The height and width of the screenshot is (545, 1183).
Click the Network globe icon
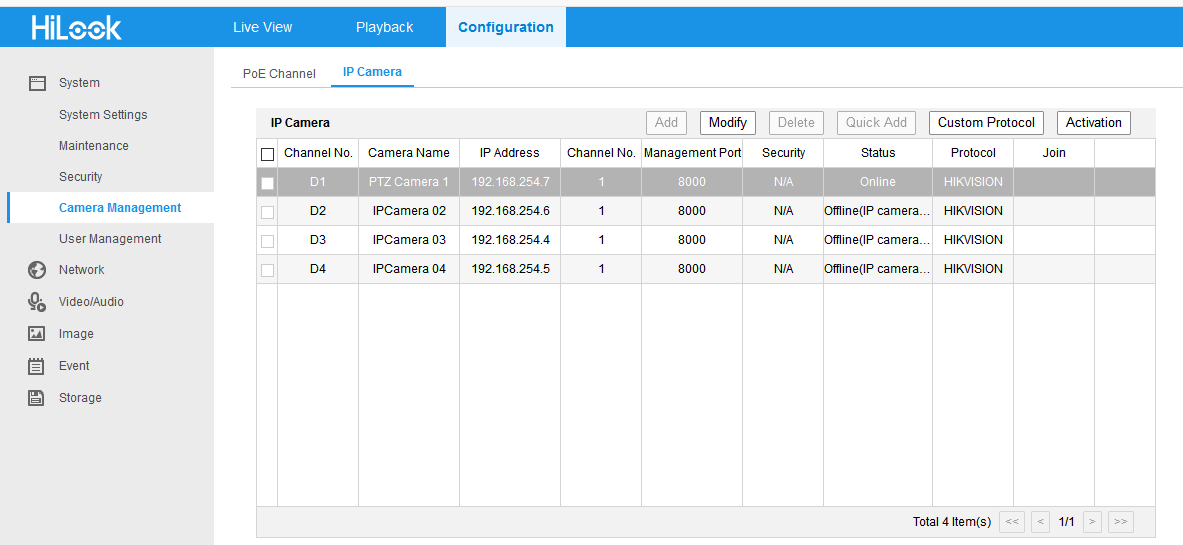tap(37, 270)
